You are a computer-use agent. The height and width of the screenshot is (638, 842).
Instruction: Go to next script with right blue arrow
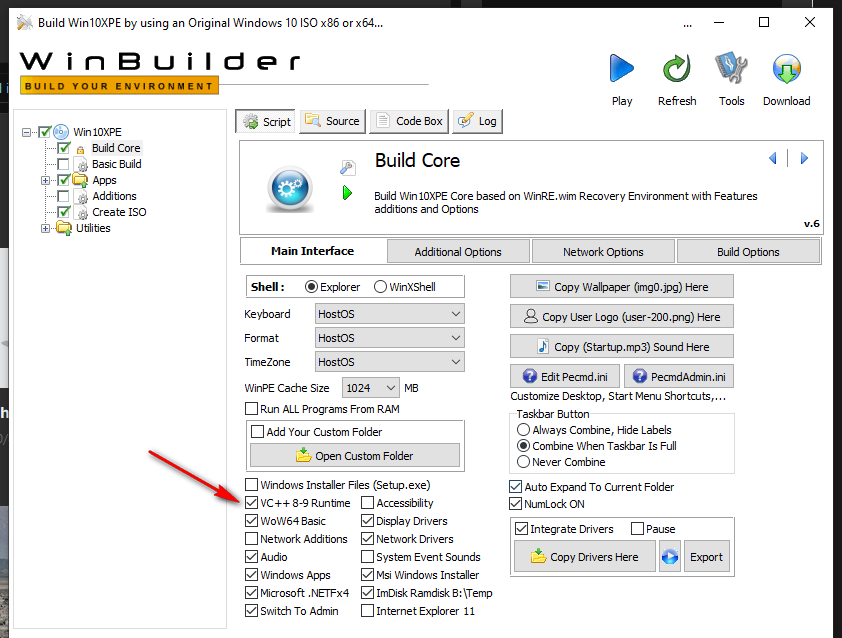tap(804, 158)
